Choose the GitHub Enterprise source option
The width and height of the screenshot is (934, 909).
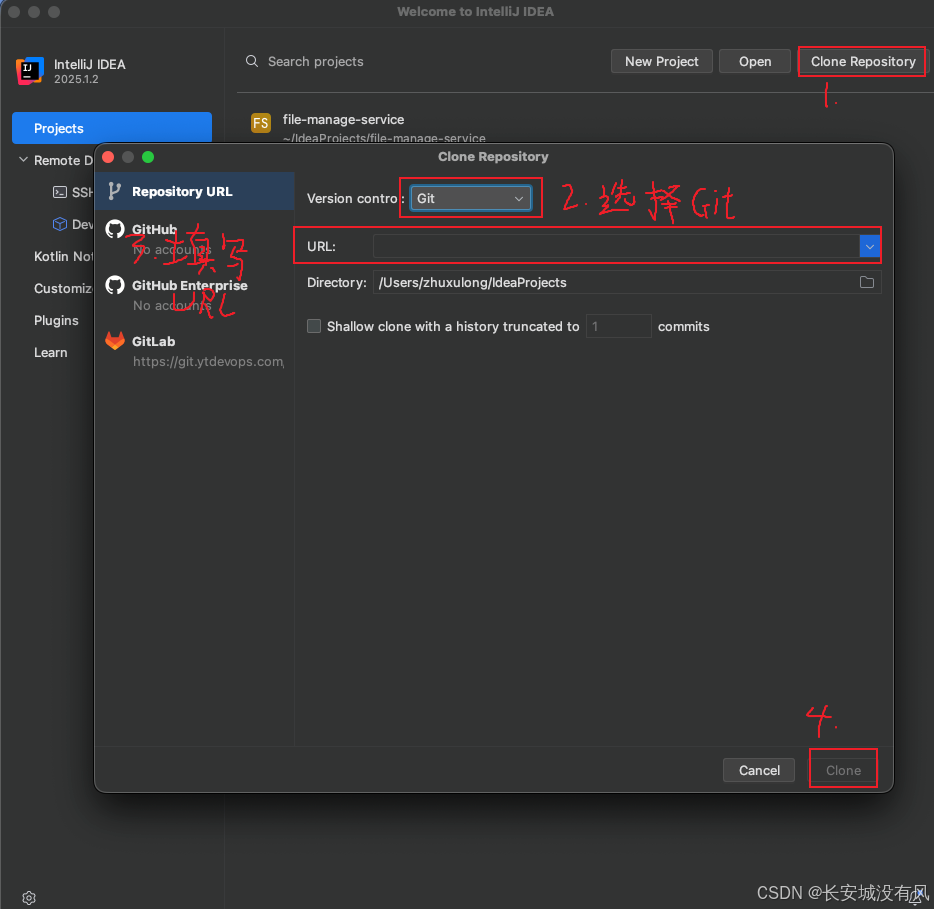click(194, 295)
